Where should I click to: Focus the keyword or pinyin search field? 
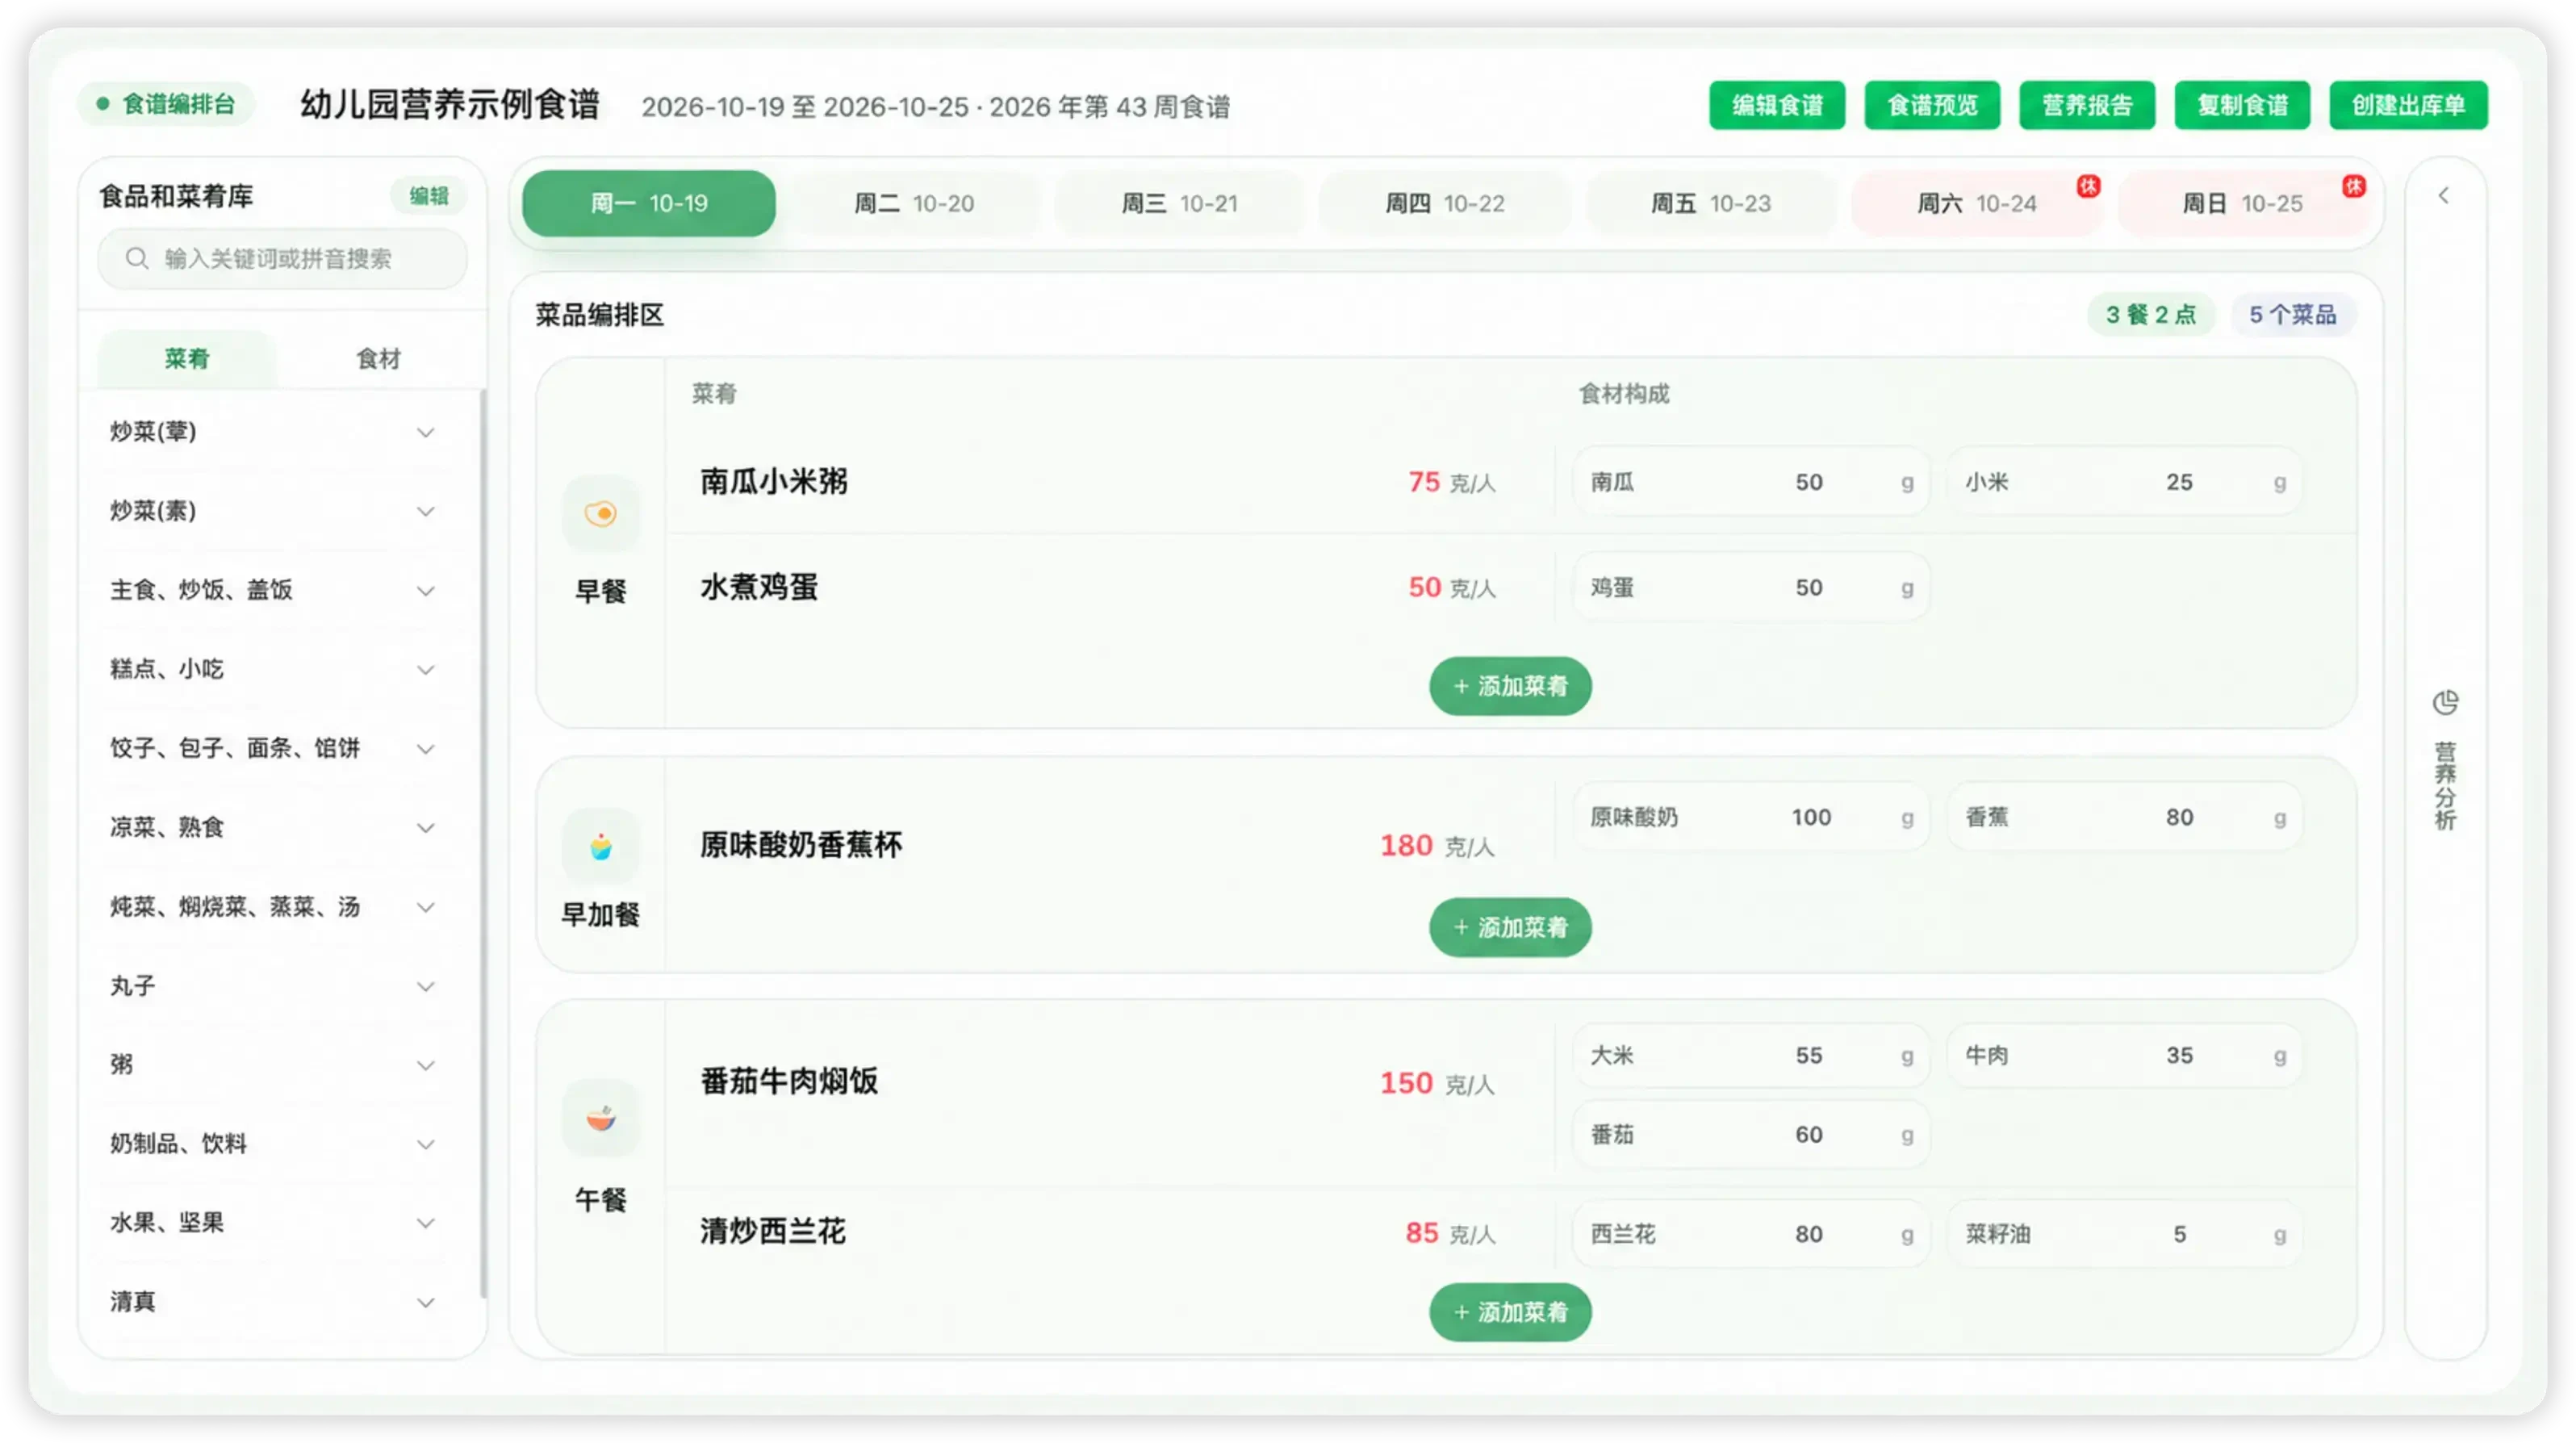click(282, 259)
